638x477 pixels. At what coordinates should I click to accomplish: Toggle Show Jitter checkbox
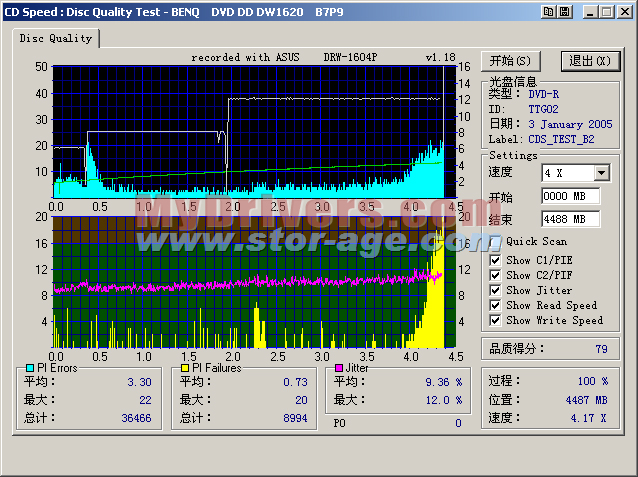tap(495, 290)
